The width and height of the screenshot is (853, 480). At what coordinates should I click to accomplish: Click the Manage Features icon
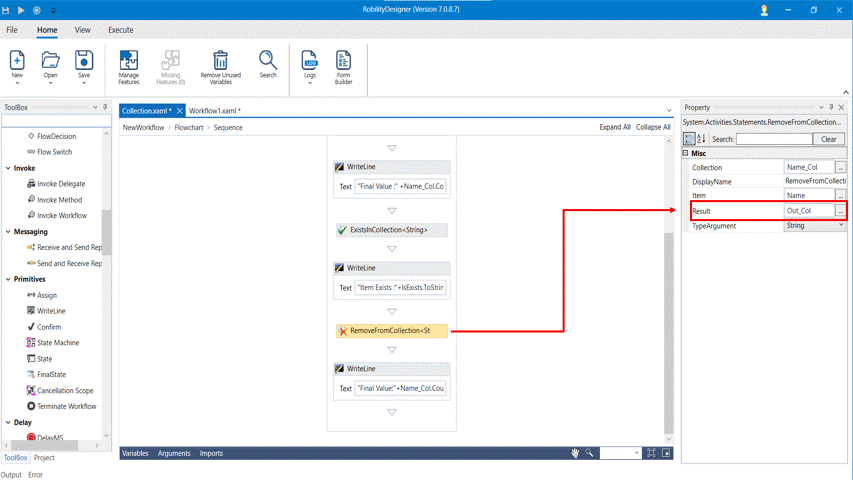(129, 61)
